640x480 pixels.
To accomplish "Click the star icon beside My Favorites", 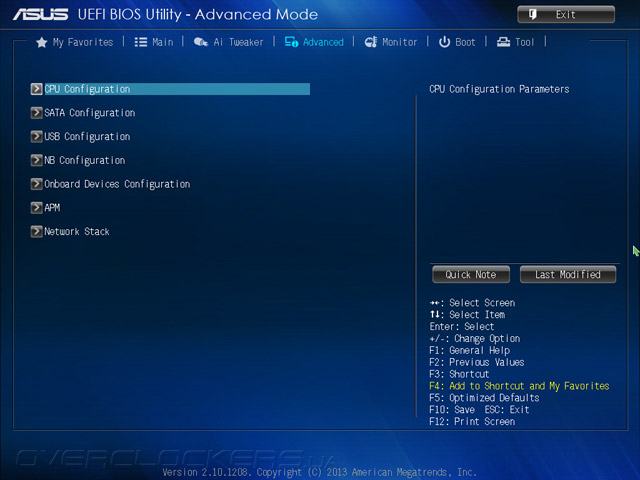I will [42, 42].
